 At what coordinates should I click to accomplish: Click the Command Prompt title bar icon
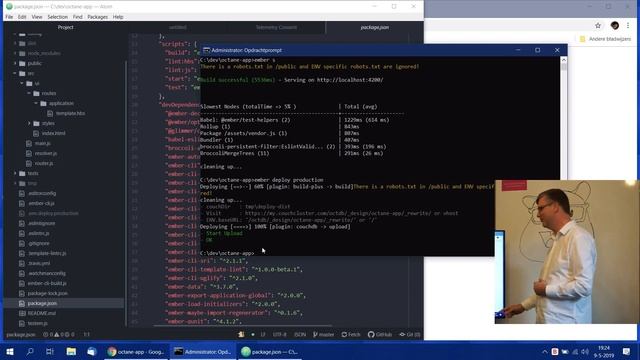tap(206, 50)
